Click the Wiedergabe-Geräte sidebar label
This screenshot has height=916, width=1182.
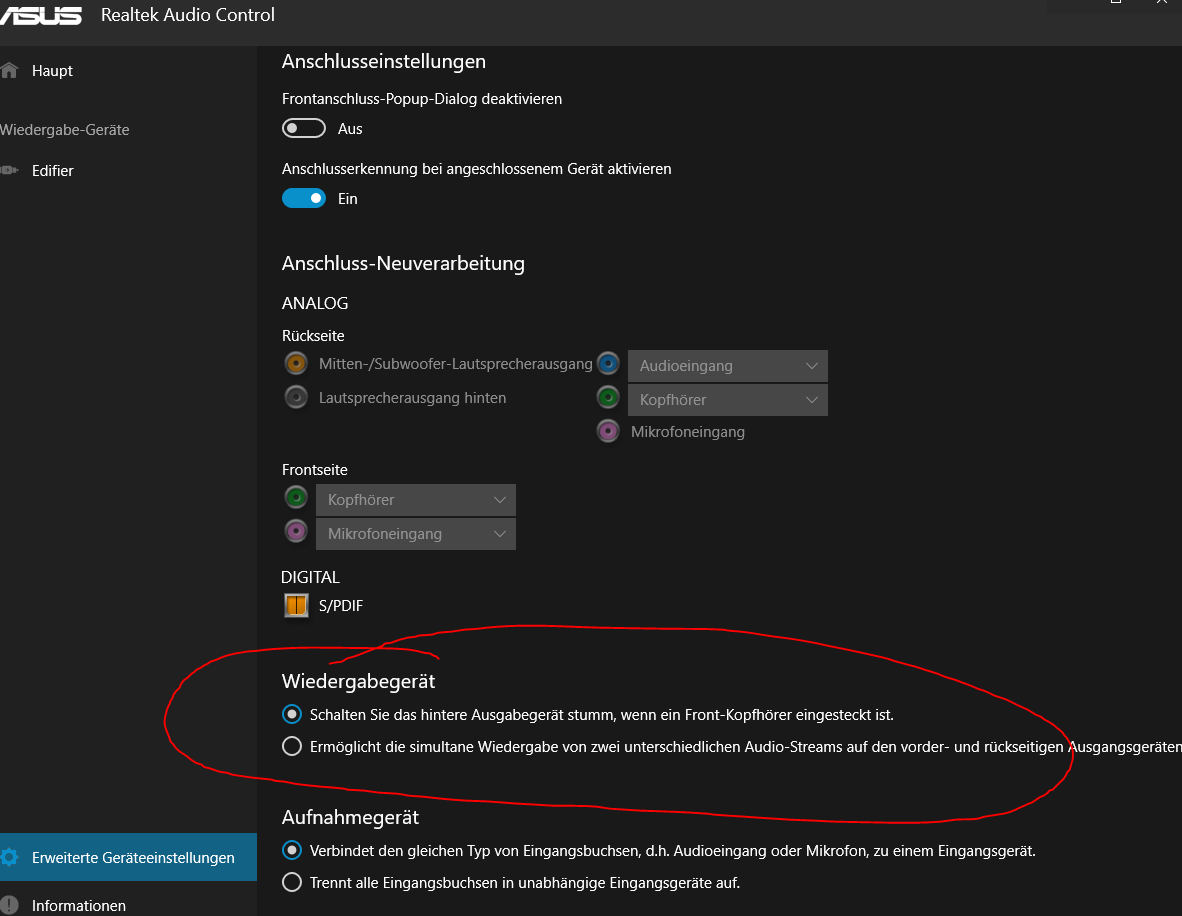coord(65,130)
